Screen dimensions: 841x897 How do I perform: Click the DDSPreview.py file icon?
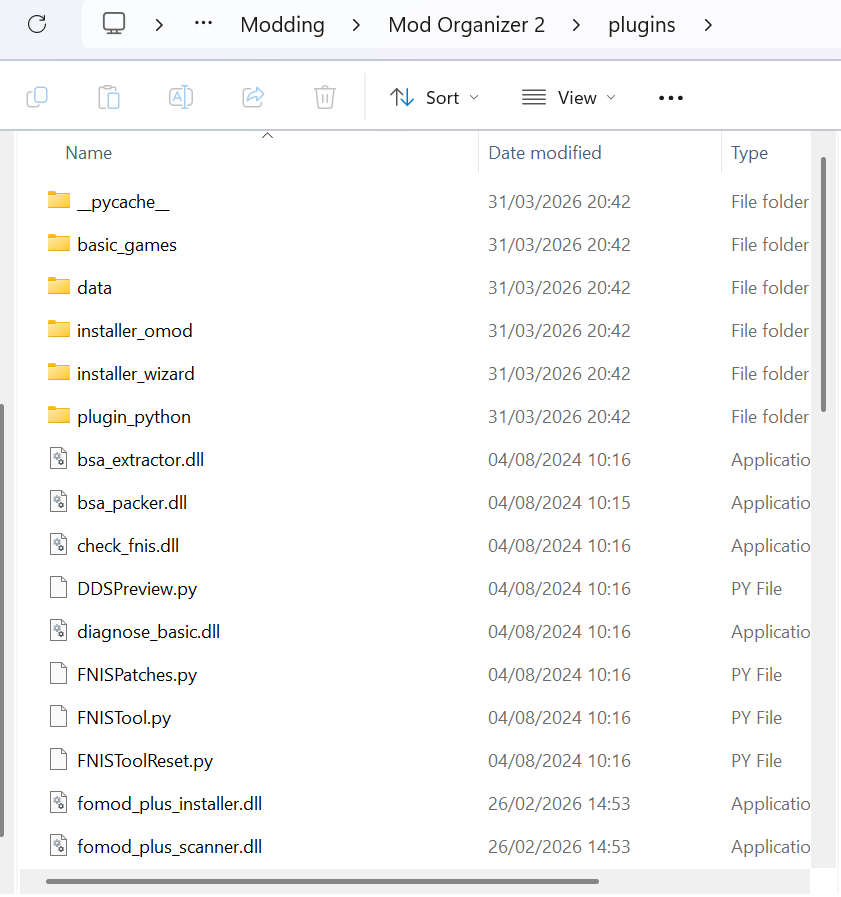point(58,588)
